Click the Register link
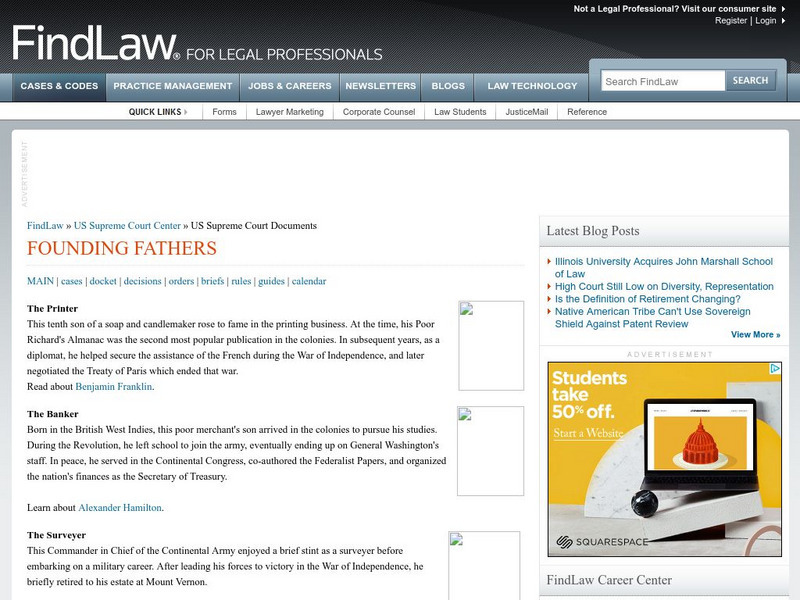The width and height of the screenshot is (800, 600). 731,20
